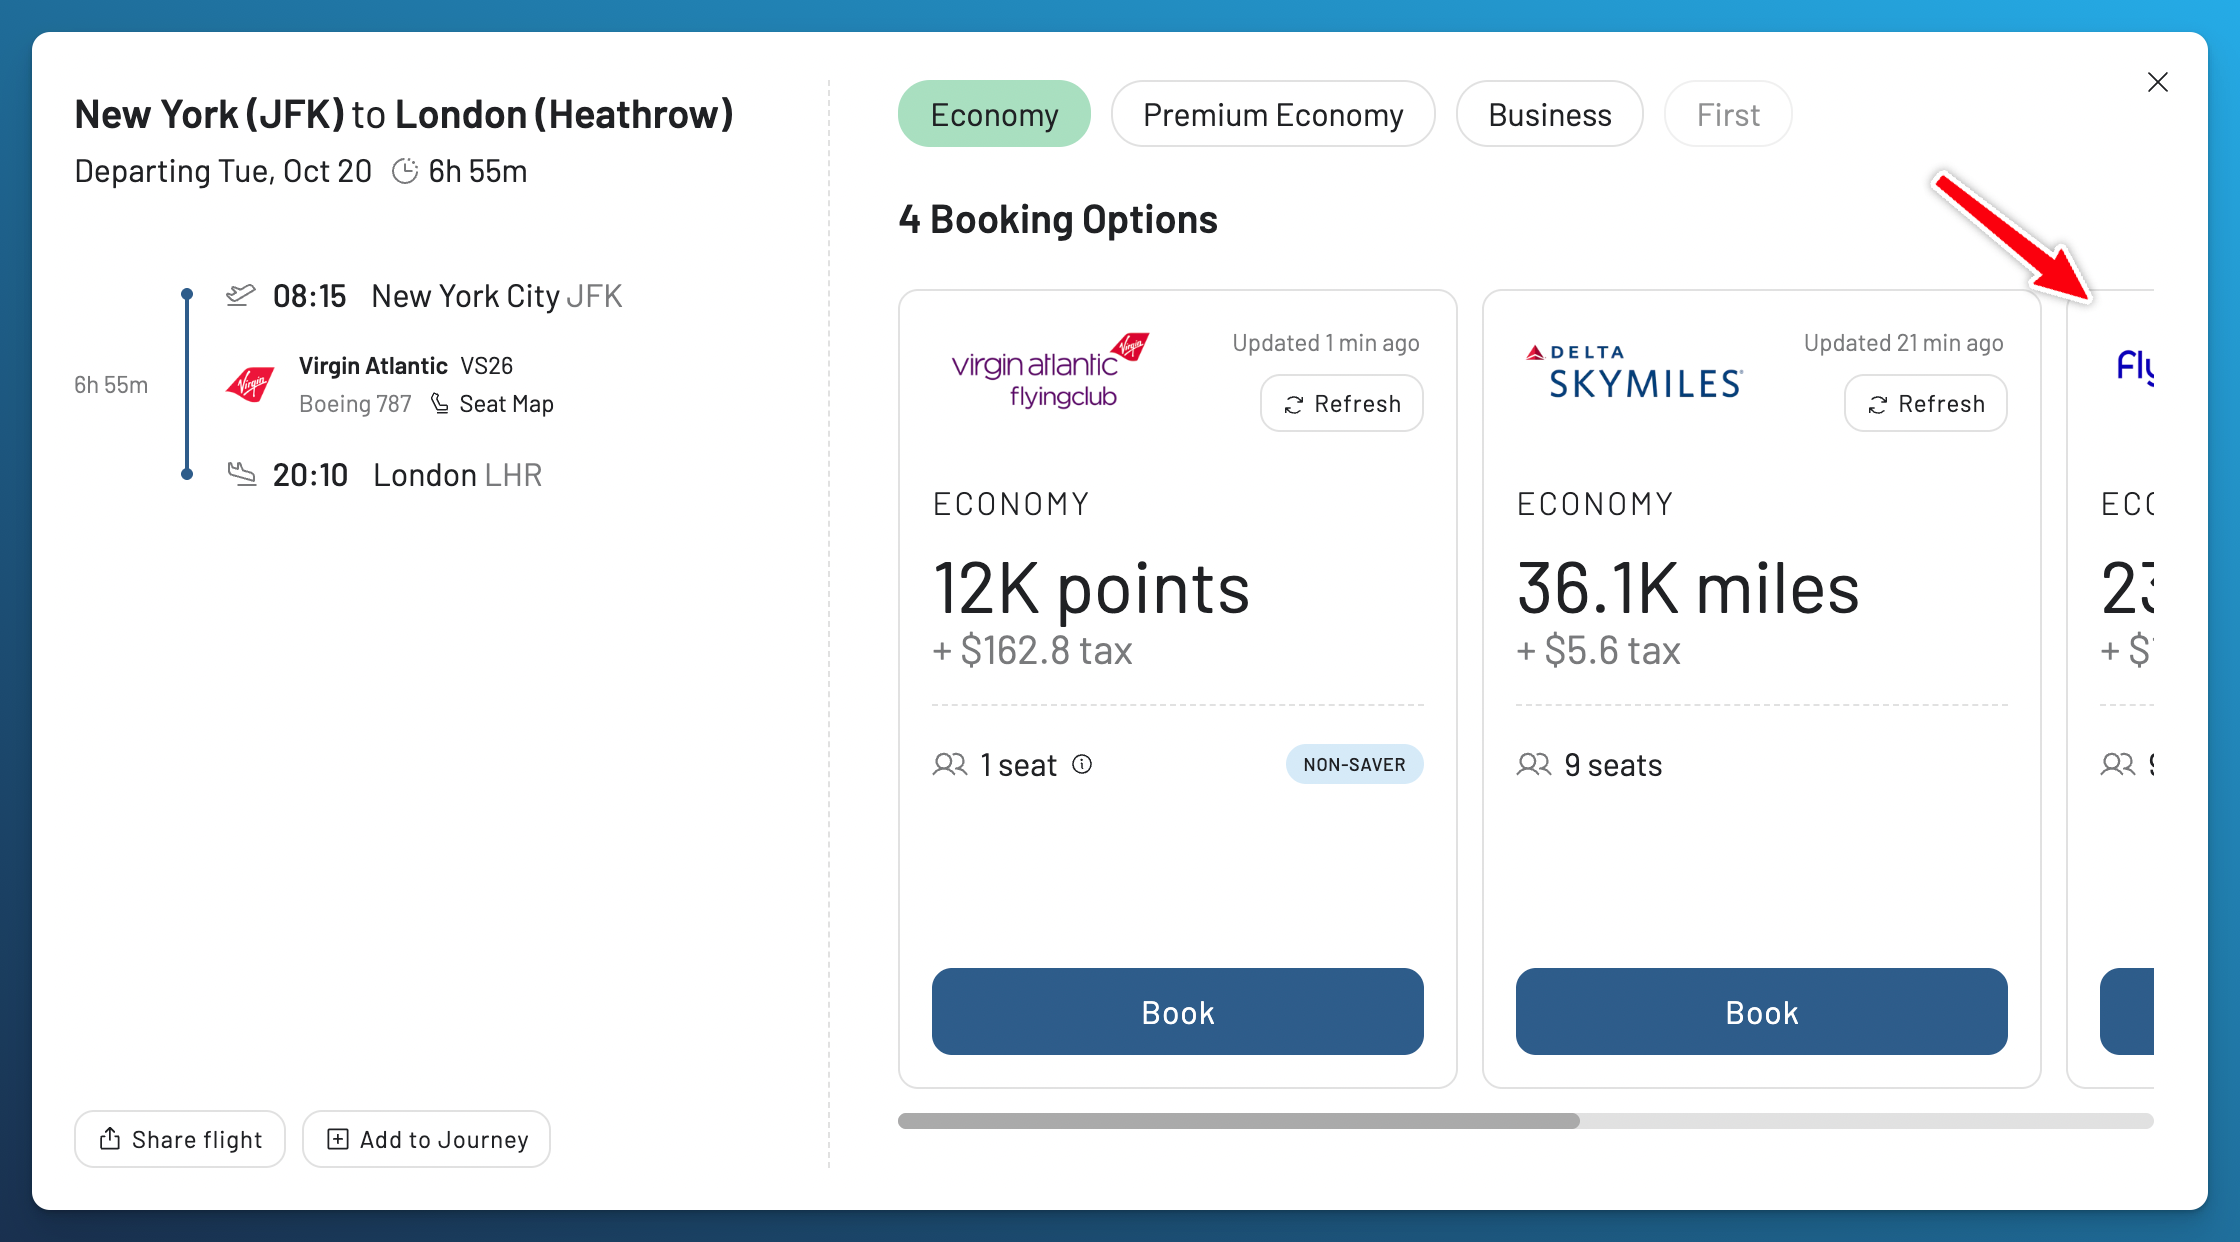Click the seats icon beside 1 seat
2240x1242 pixels.
[950, 764]
